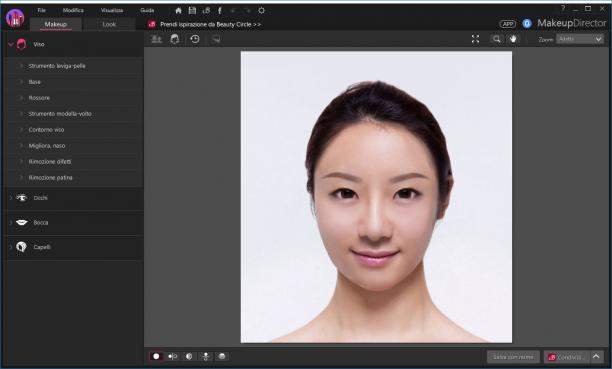Toggle the split before/after view

tap(189, 356)
